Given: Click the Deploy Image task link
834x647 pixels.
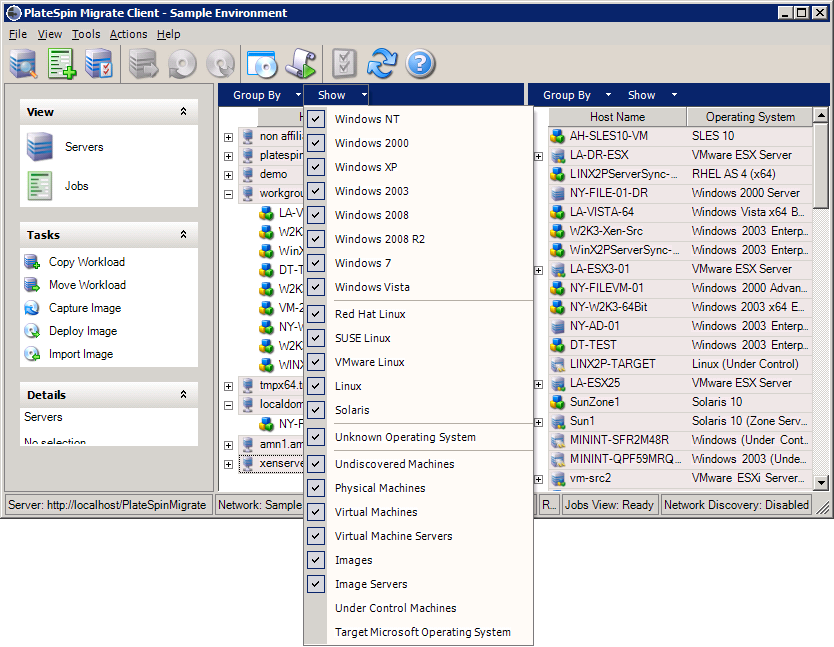Looking at the screenshot, I should coord(83,331).
